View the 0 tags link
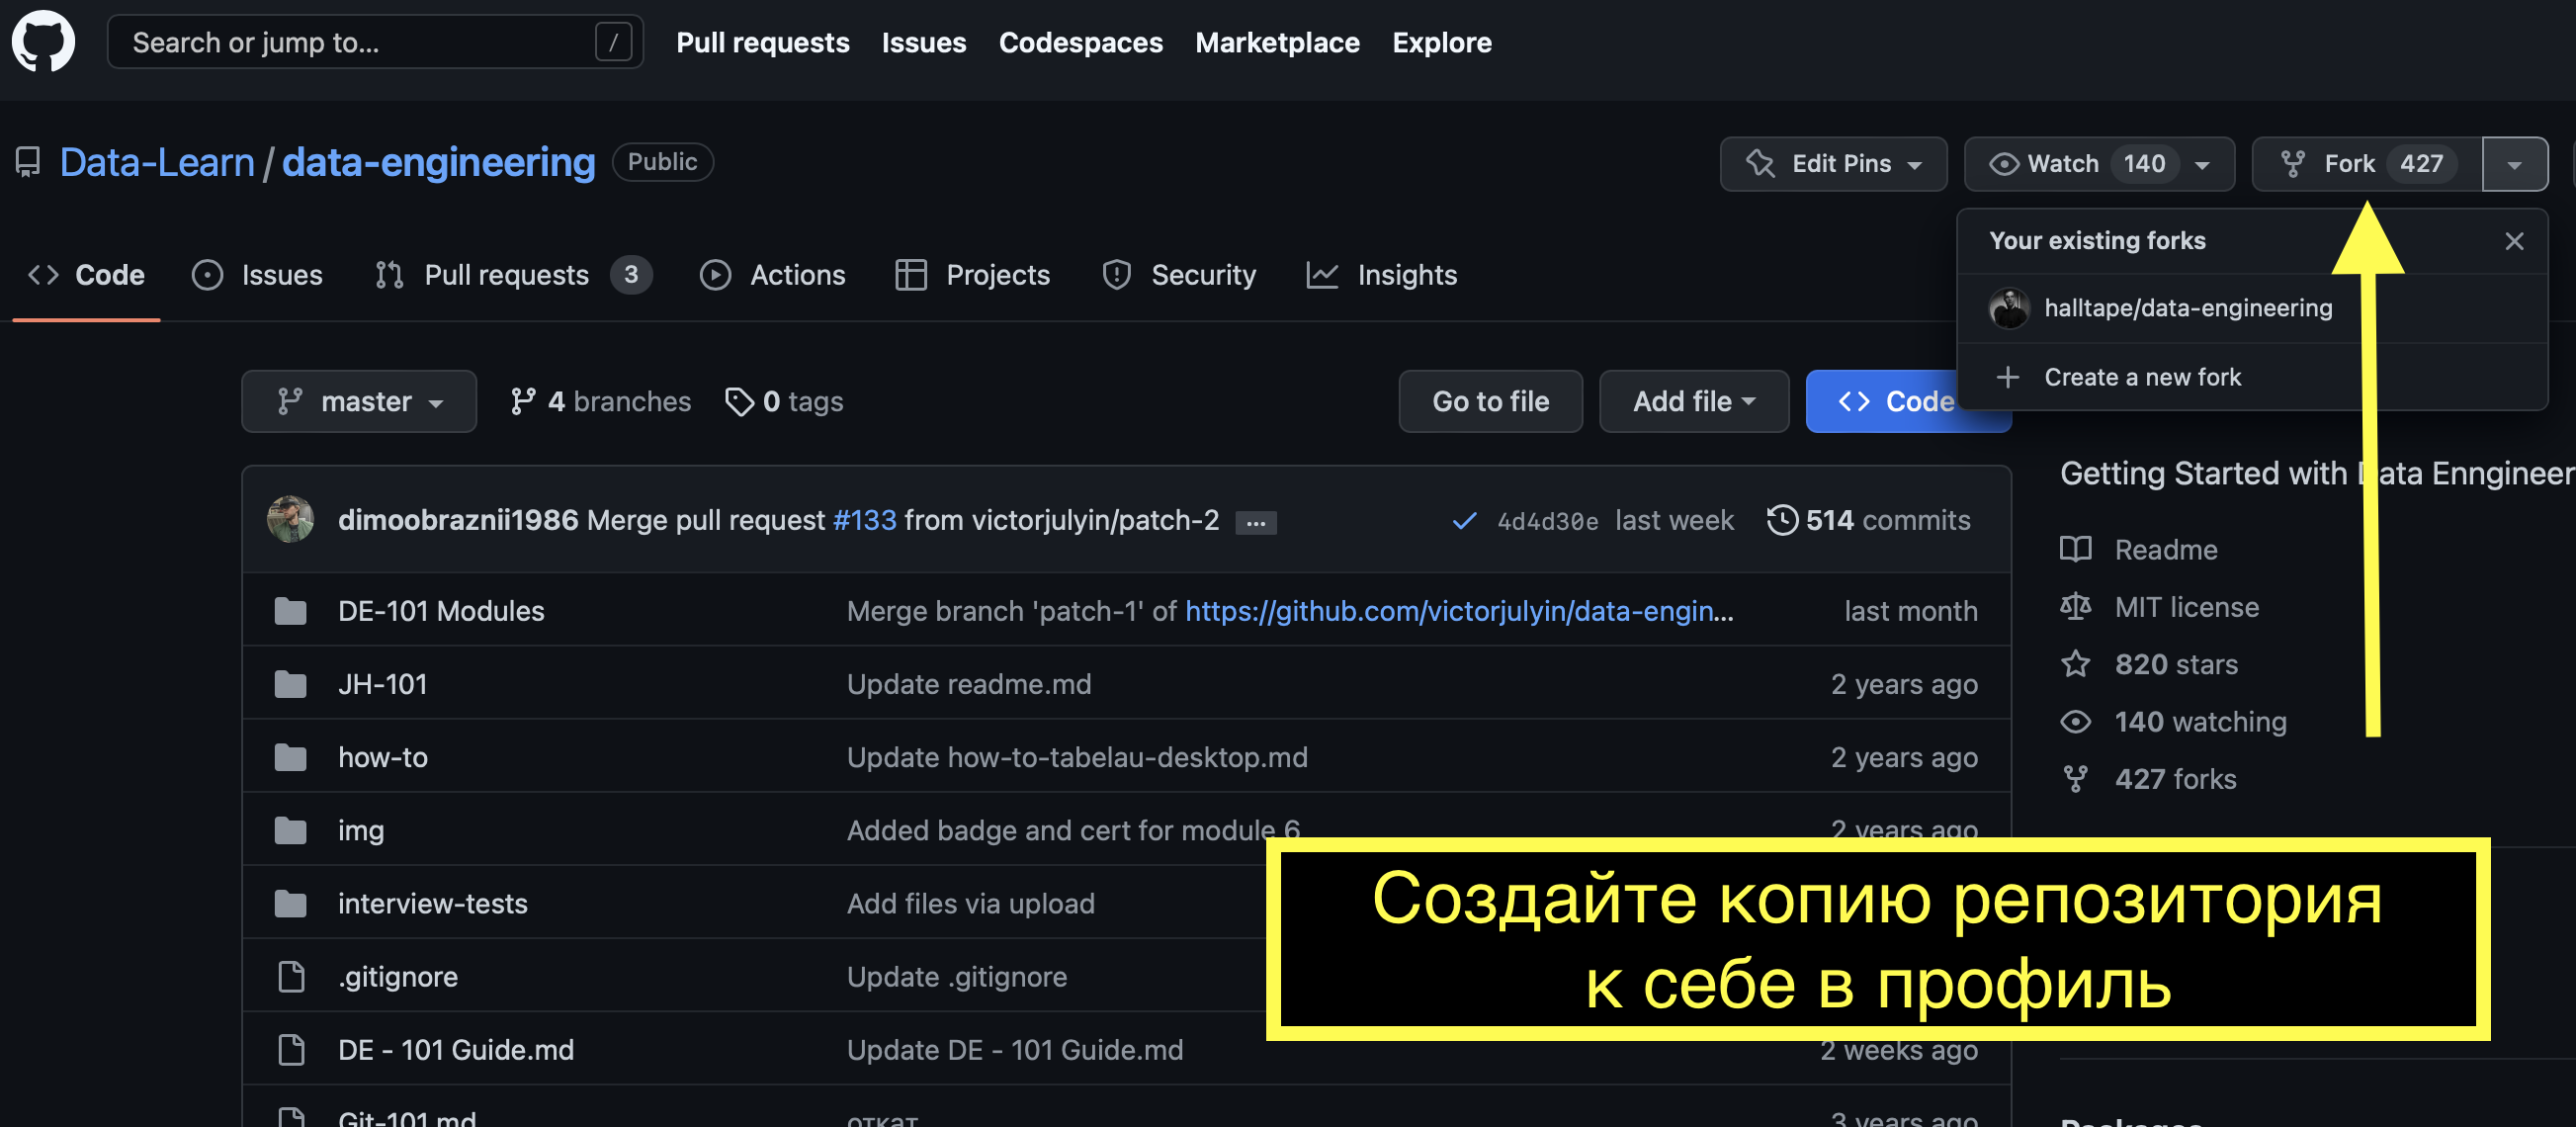The height and width of the screenshot is (1127, 2576). [784, 401]
